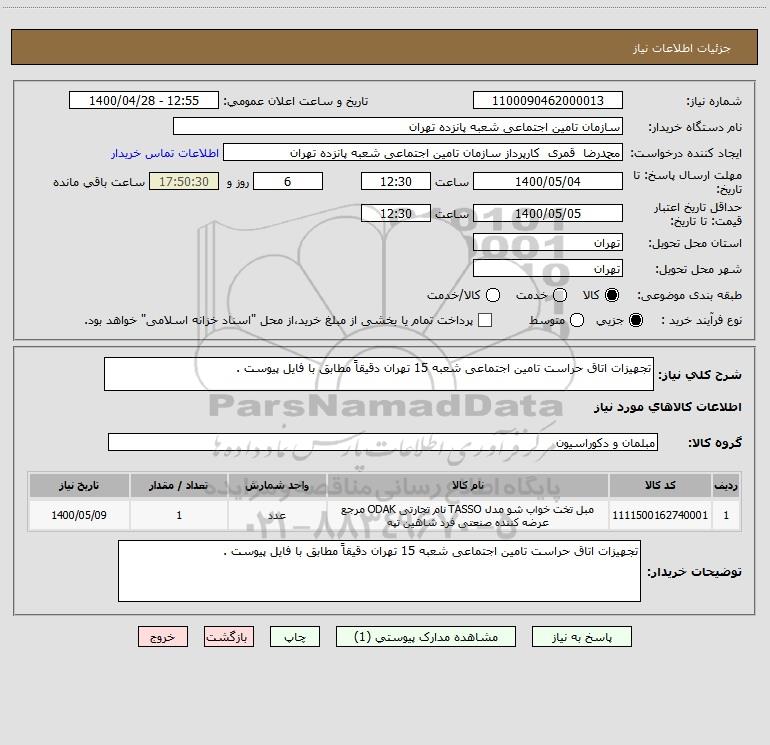Click the deadline date field 1400/05/04
The image size is (770, 745).
coord(548,181)
